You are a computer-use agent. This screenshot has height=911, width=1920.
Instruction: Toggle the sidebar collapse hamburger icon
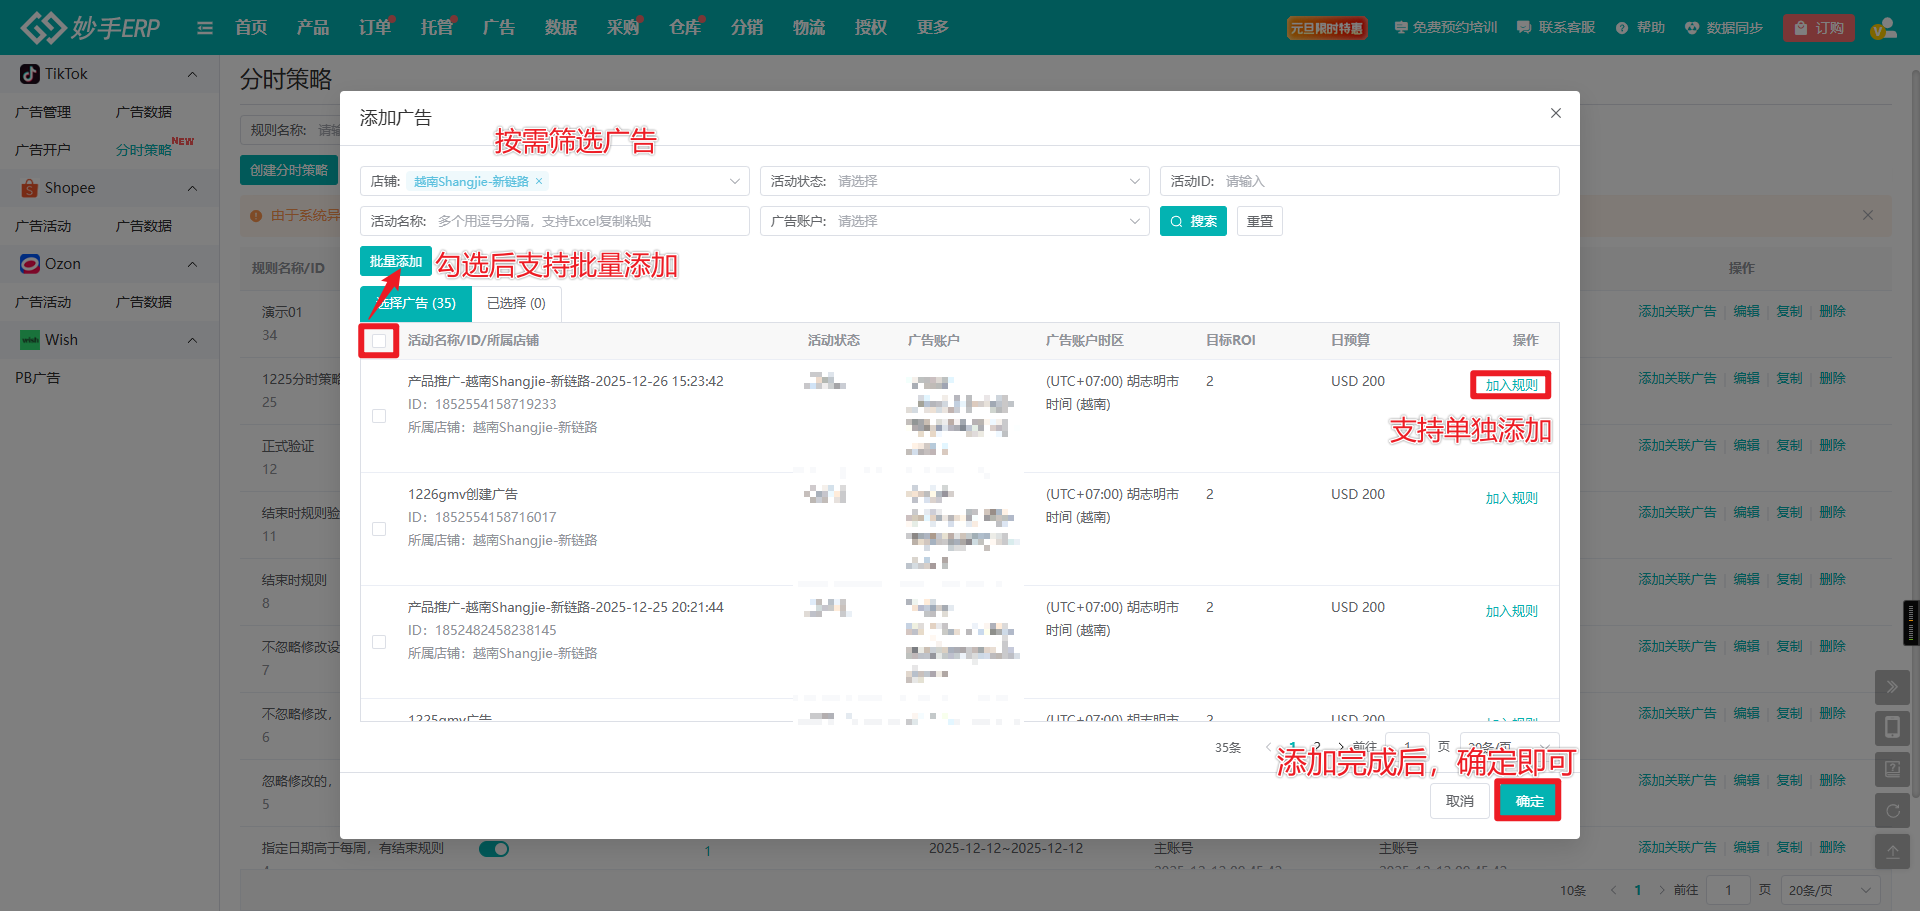205,28
